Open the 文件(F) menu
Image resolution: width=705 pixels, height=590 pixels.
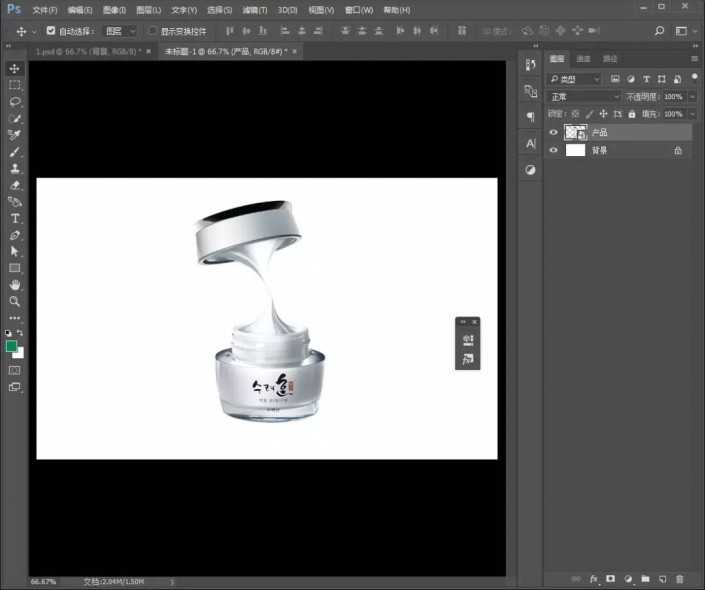44,10
